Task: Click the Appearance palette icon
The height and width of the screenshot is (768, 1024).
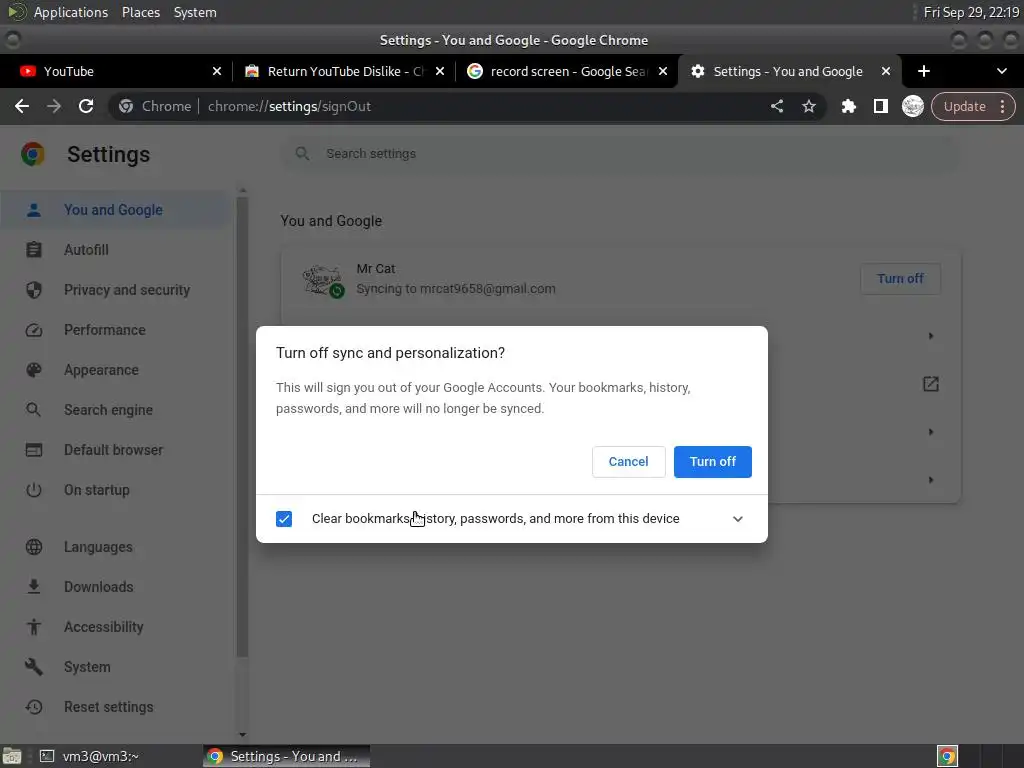Action: click(x=33, y=370)
